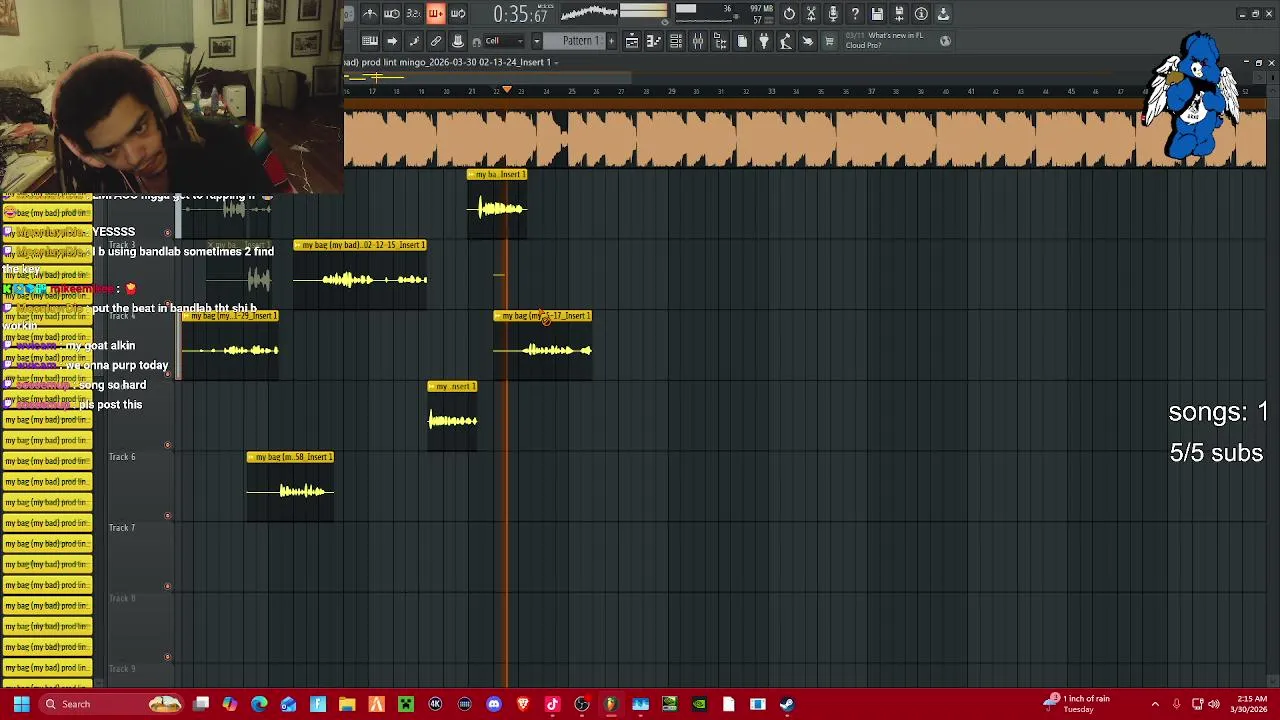Open the menu of clip '02-12-15_Insert 1'
The height and width of the screenshot is (720, 1280).
pos(298,245)
